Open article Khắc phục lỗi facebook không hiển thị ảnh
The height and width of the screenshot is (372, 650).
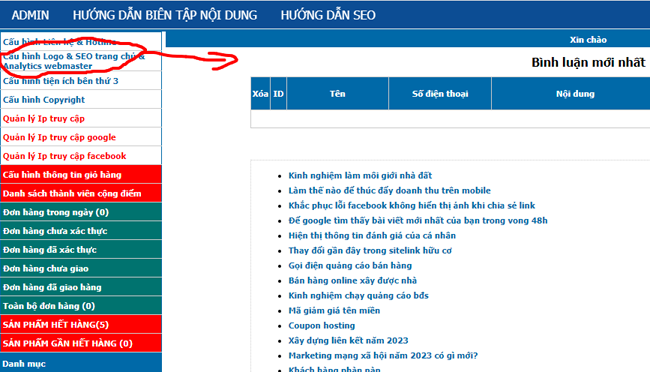click(x=412, y=205)
